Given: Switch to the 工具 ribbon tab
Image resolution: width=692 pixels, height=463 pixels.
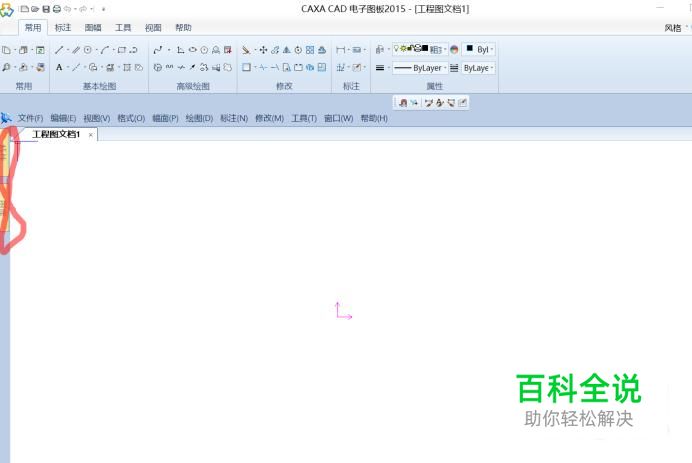Looking at the screenshot, I should pyautogui.click(x=123, y=28).
